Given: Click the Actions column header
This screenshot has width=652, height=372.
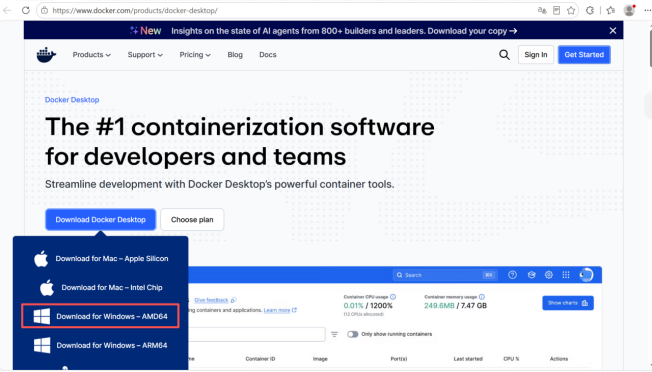Looking at the screenshot, I should pos(559,359).
